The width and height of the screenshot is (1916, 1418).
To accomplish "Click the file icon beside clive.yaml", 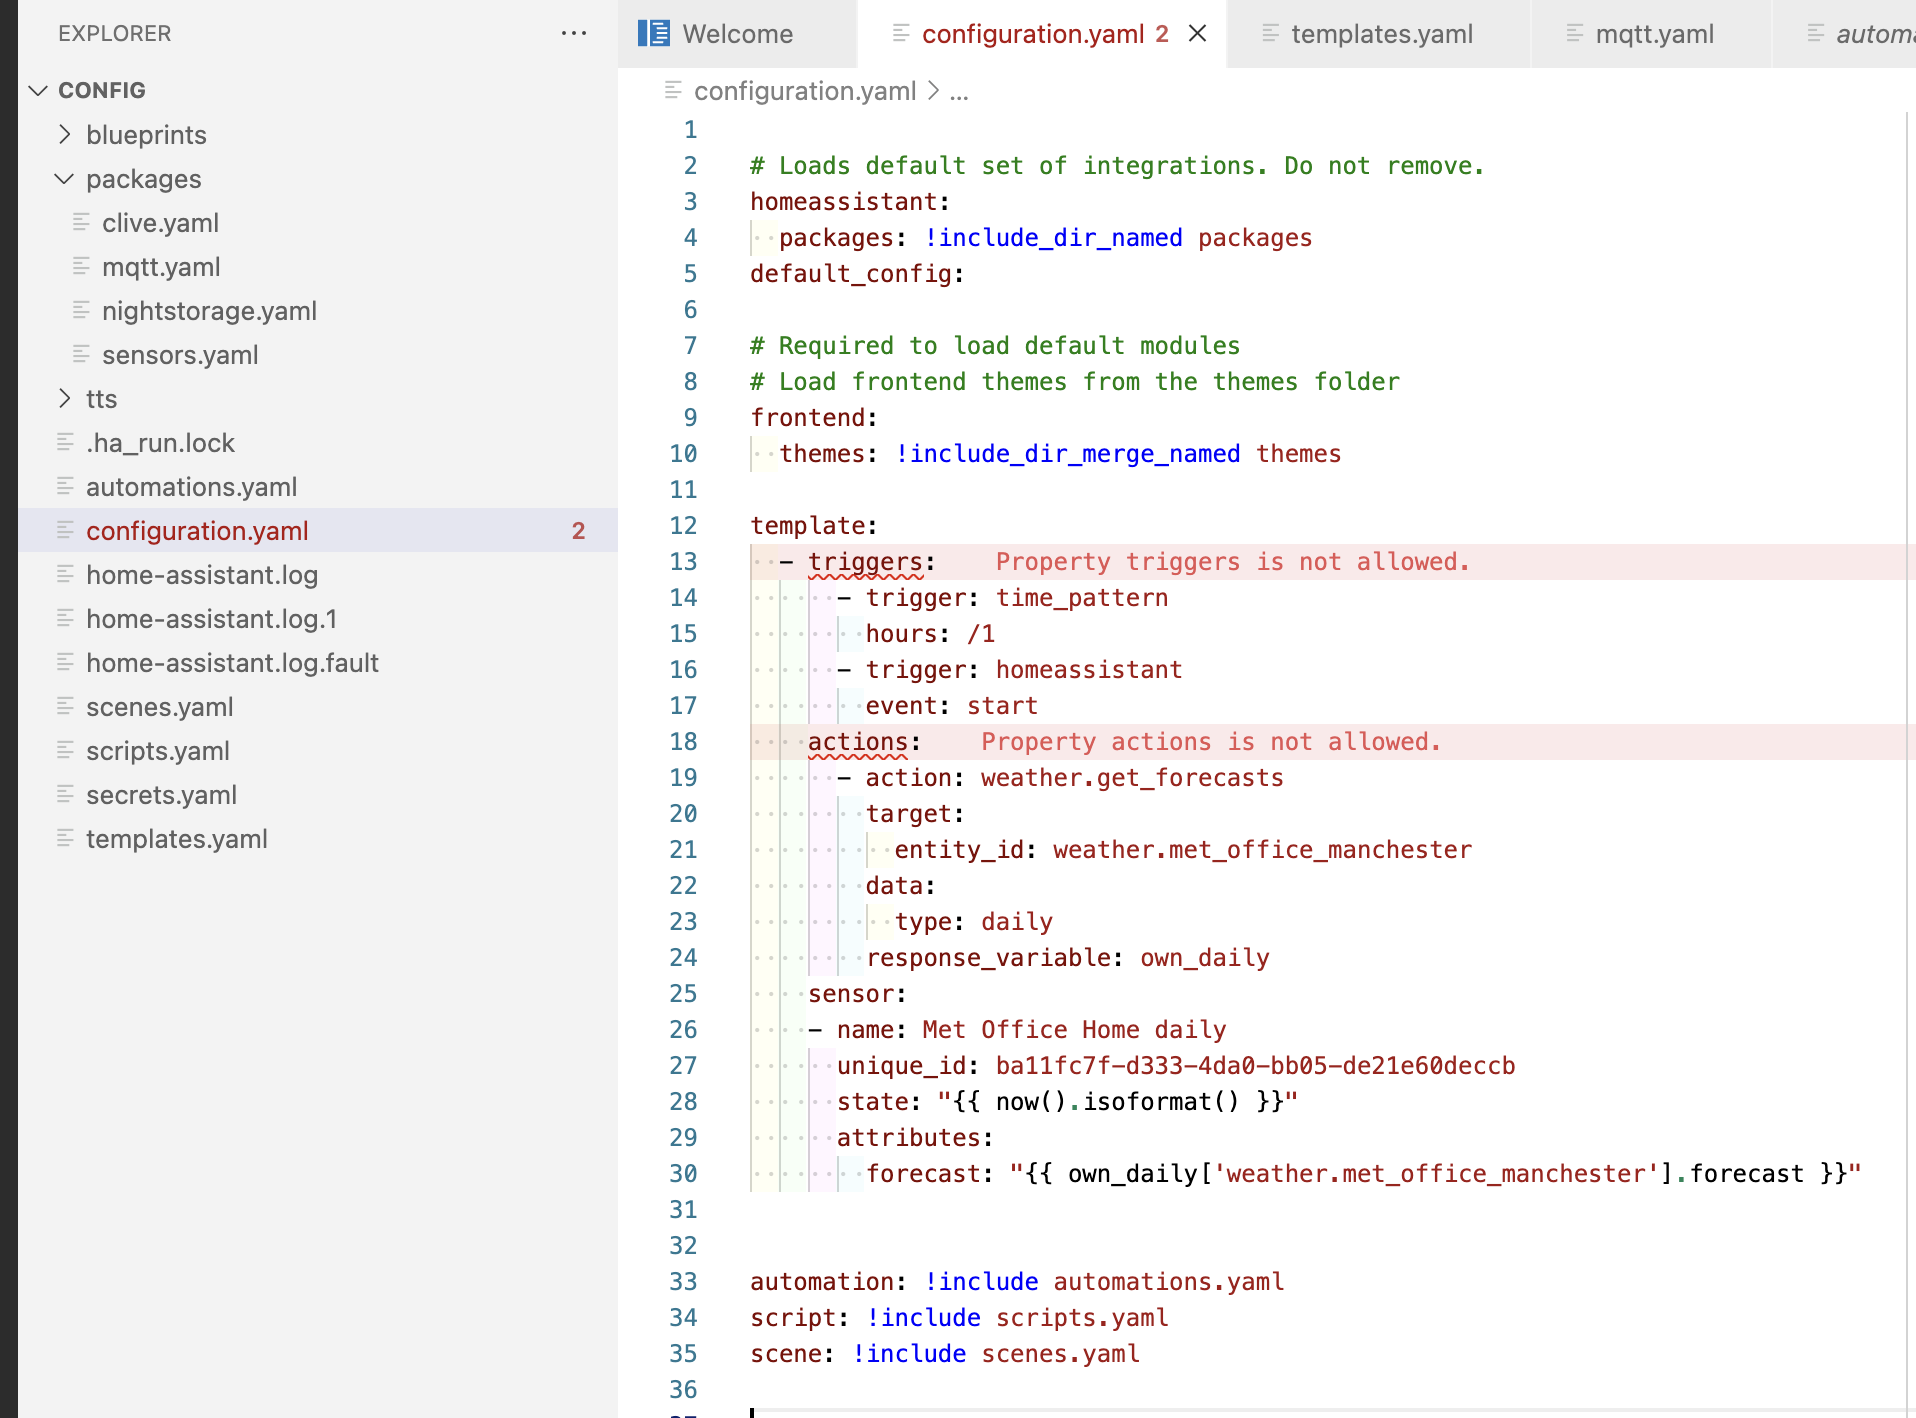I will coord(81,222).
